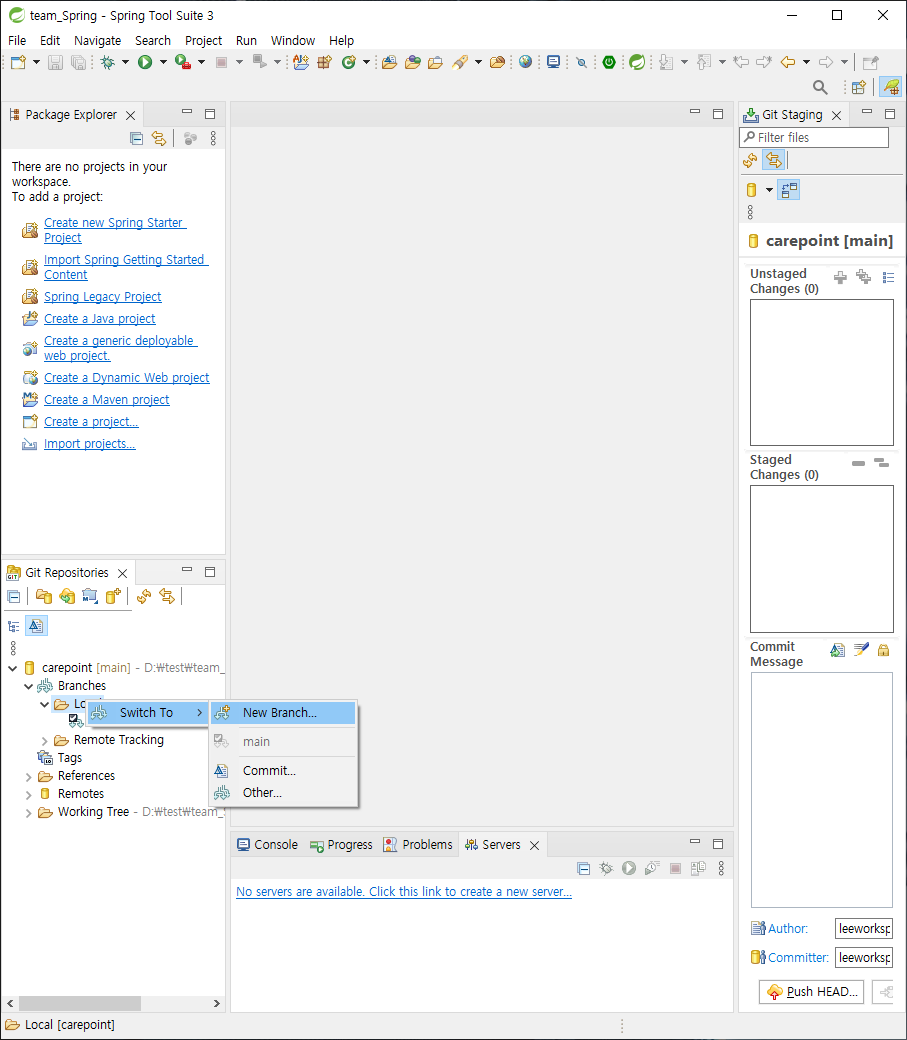907x1040 pixels.
Task: Click web browser globe icon in toolbar
Action: (525, 62)
